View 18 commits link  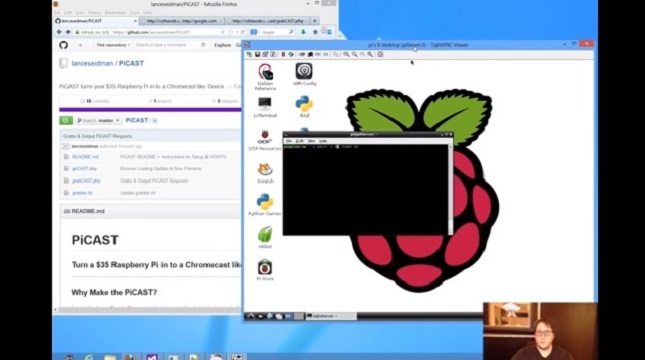tap(95, 101)
